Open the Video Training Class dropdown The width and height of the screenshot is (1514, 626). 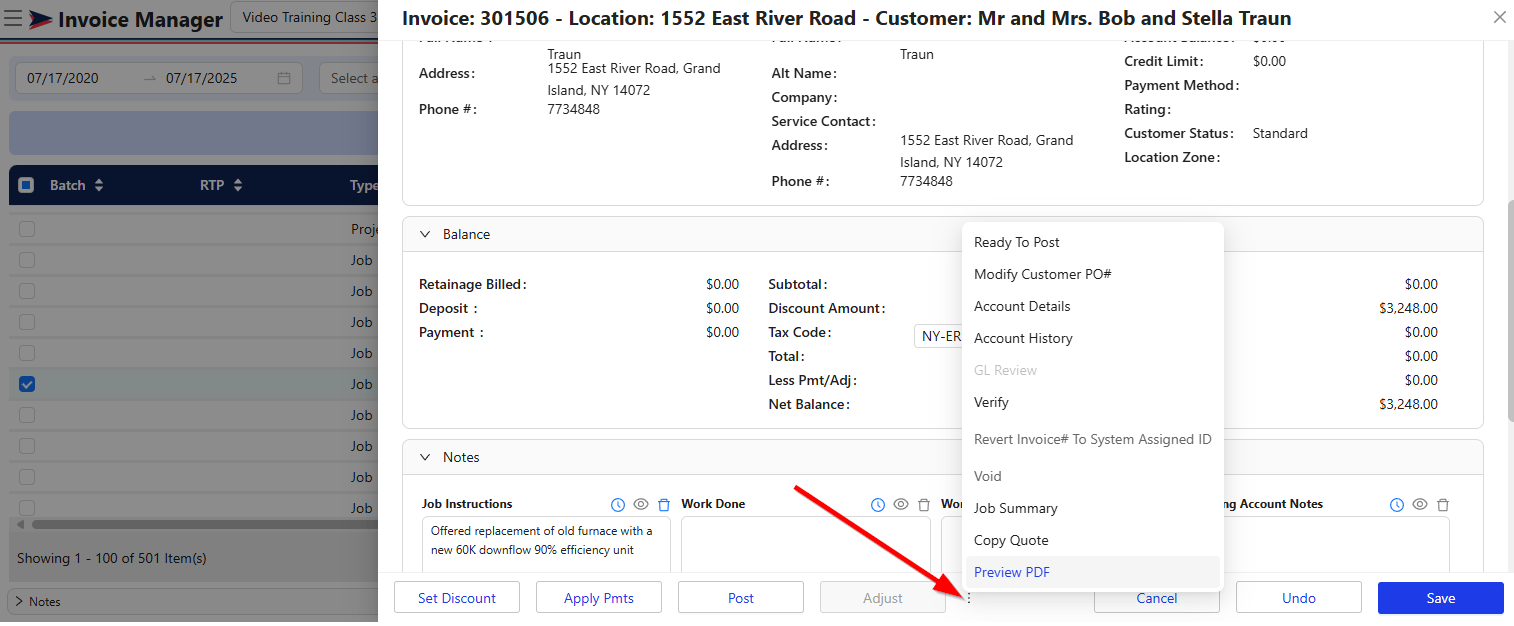pyautogui.click(x=305, y=18)
